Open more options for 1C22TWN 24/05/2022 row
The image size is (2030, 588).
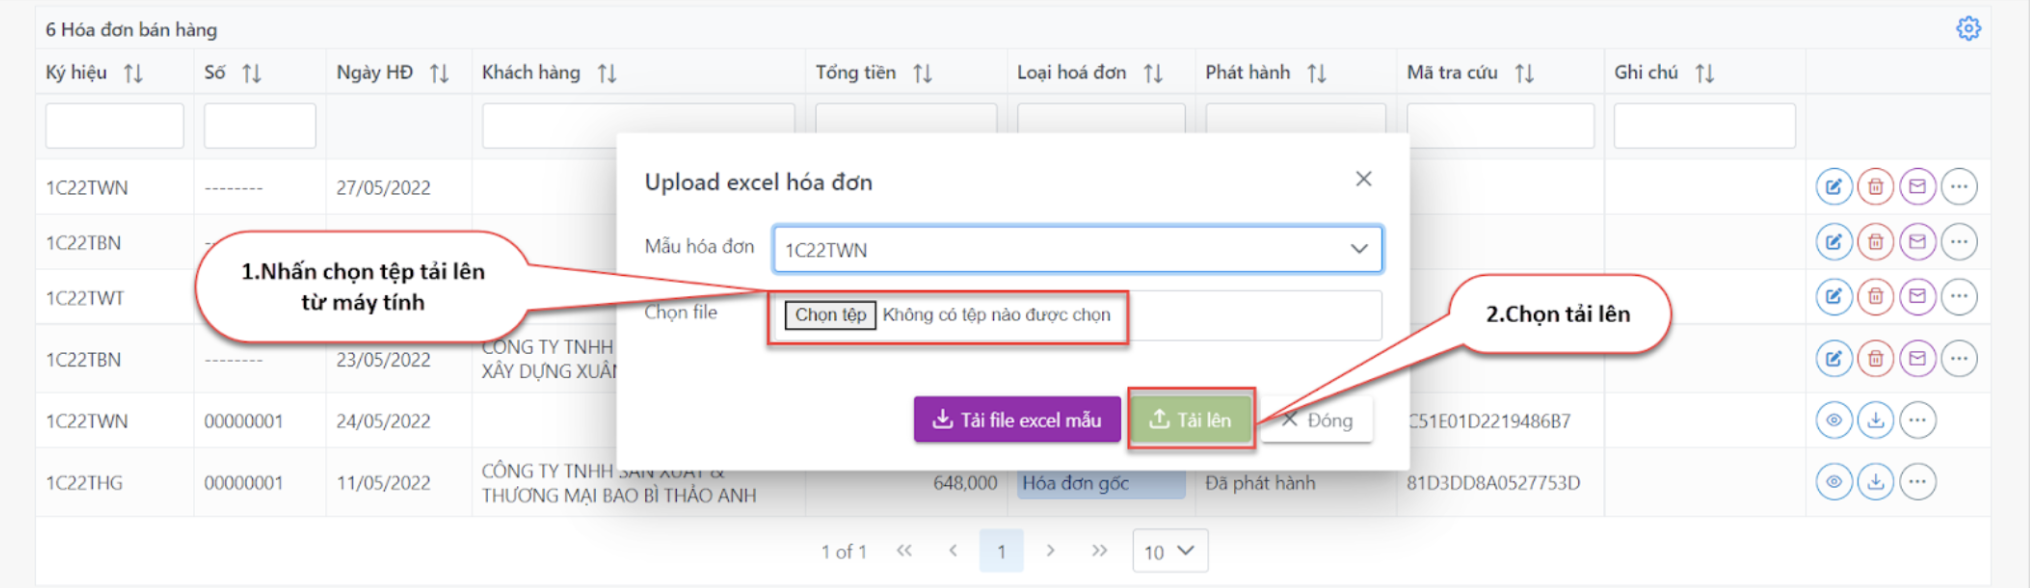(1917, 420)
